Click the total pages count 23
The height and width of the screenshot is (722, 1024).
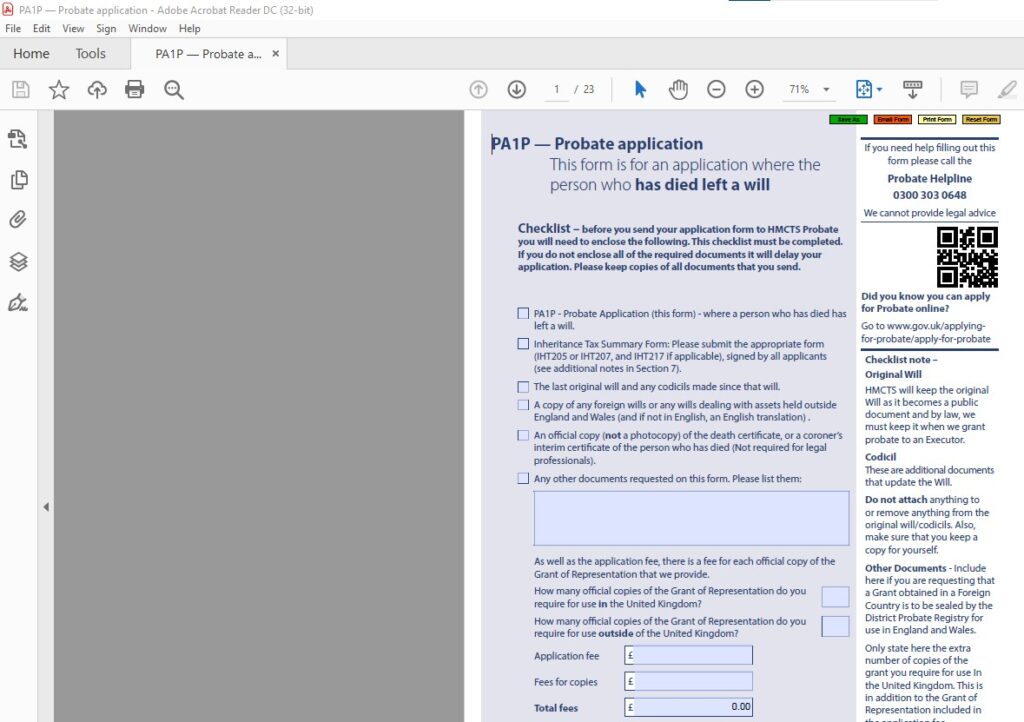(x=588, y=89)
